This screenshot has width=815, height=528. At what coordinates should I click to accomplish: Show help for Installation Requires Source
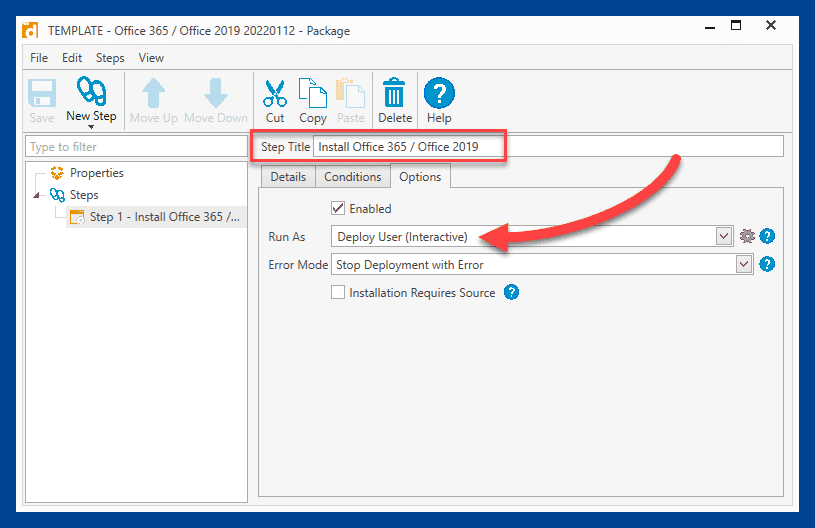(x=511, y=292)
